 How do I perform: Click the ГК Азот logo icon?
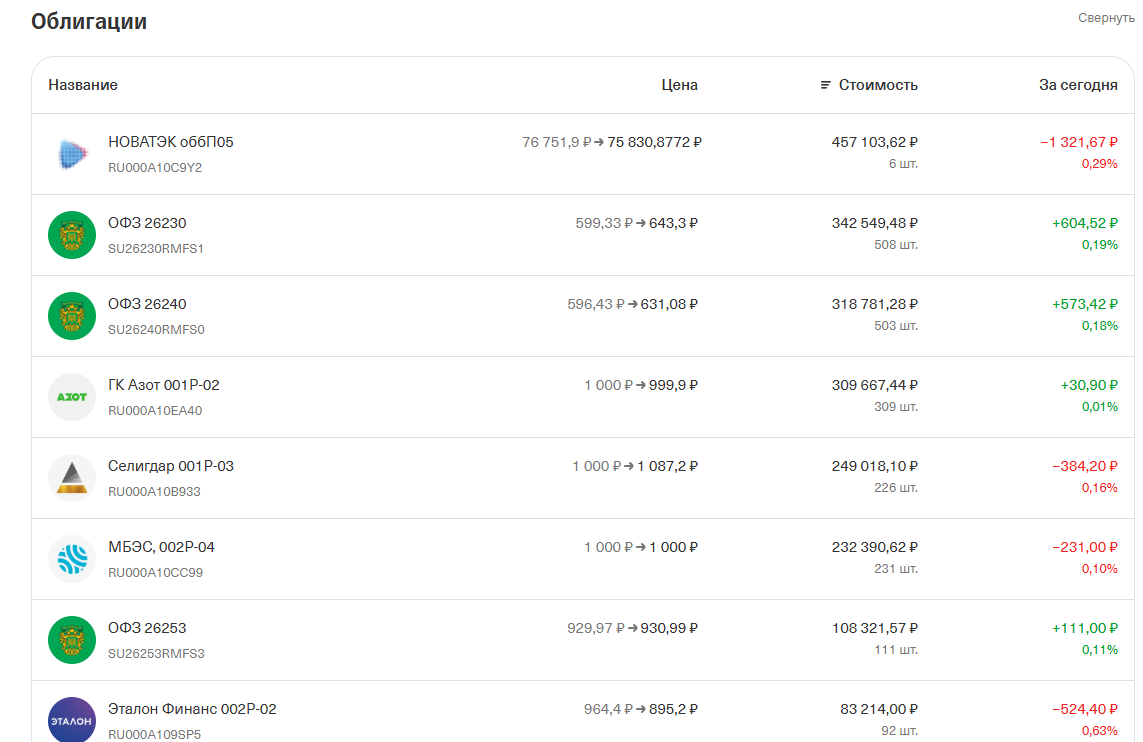[72, 397]
